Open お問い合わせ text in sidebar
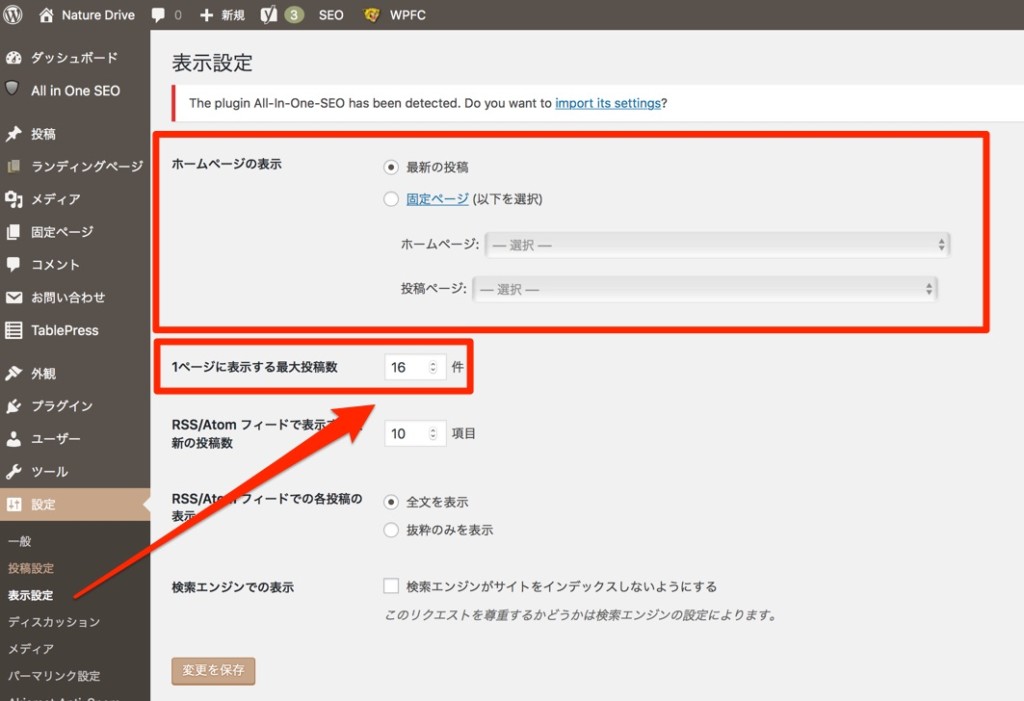 click(68, 297)
